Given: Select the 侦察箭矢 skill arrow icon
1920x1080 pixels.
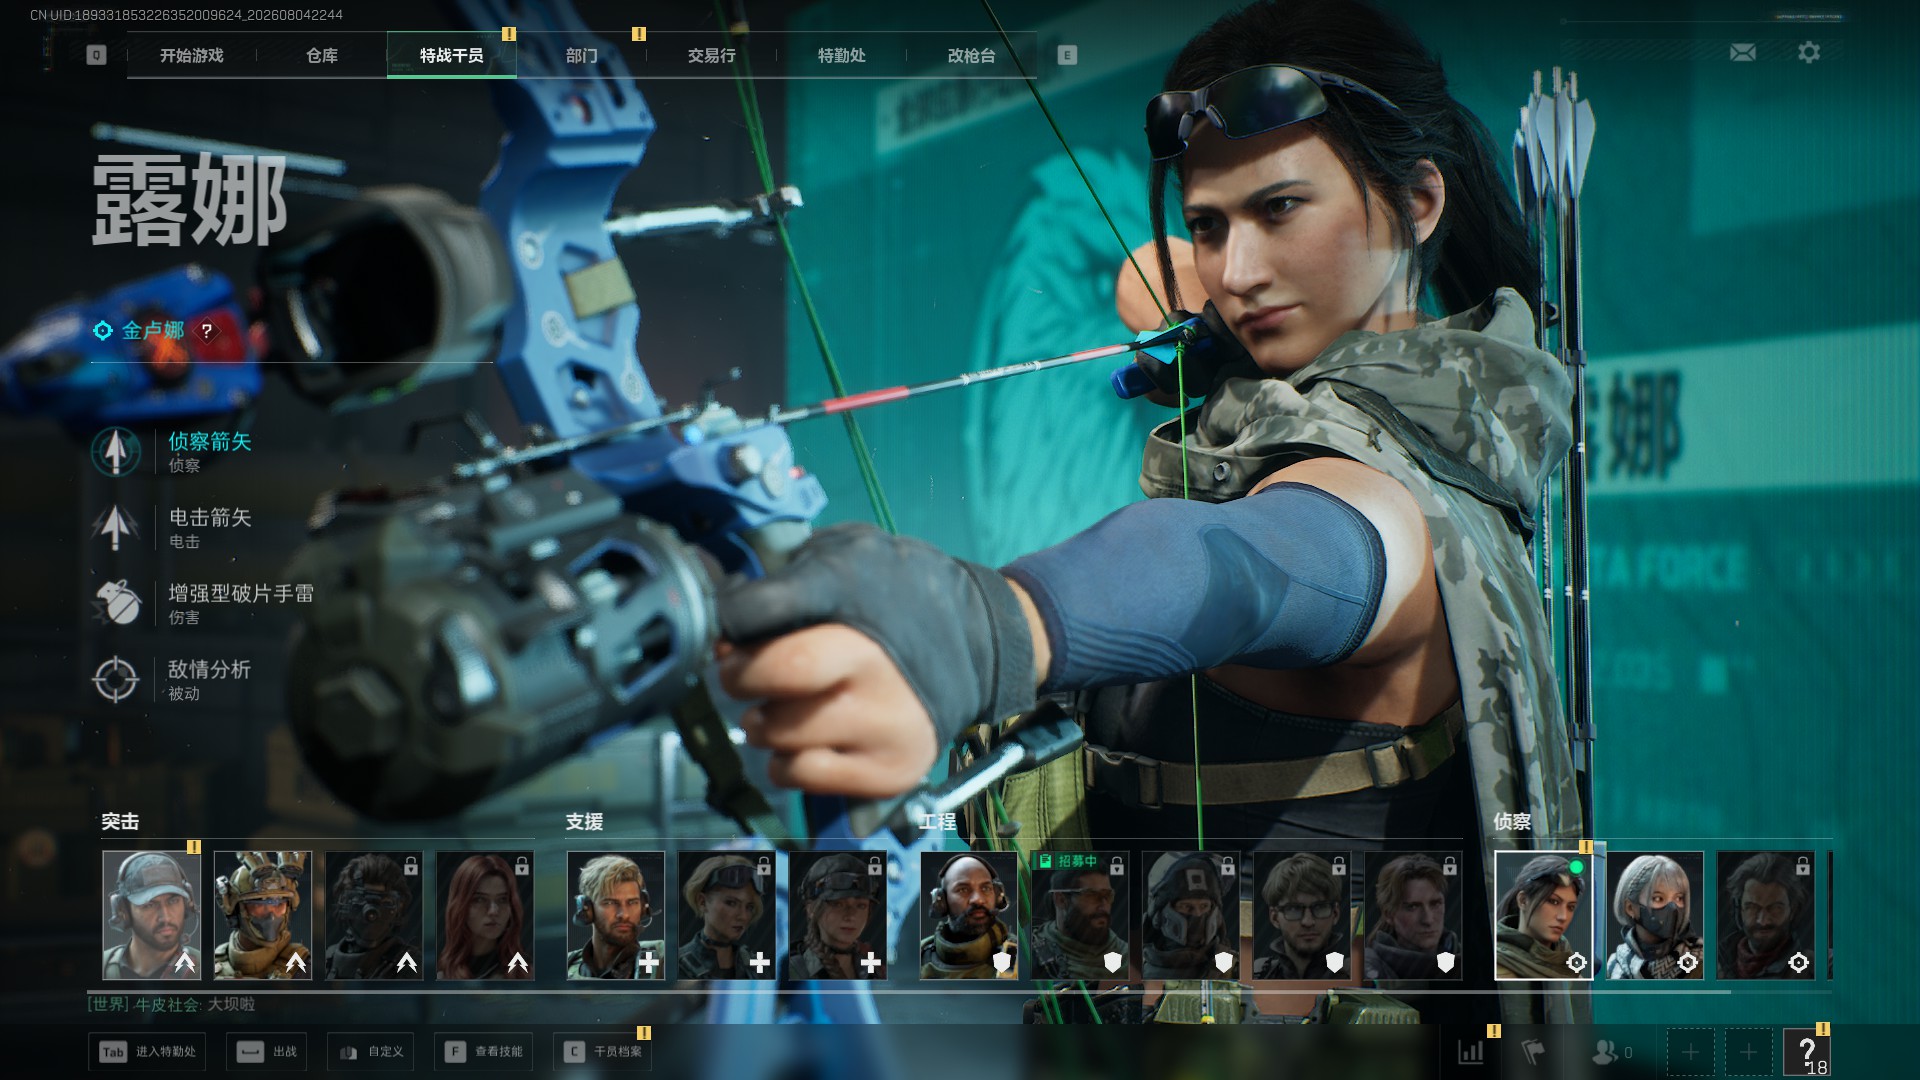Looking at the screenshot, I should pyautogui.click(x=116, y=451).
